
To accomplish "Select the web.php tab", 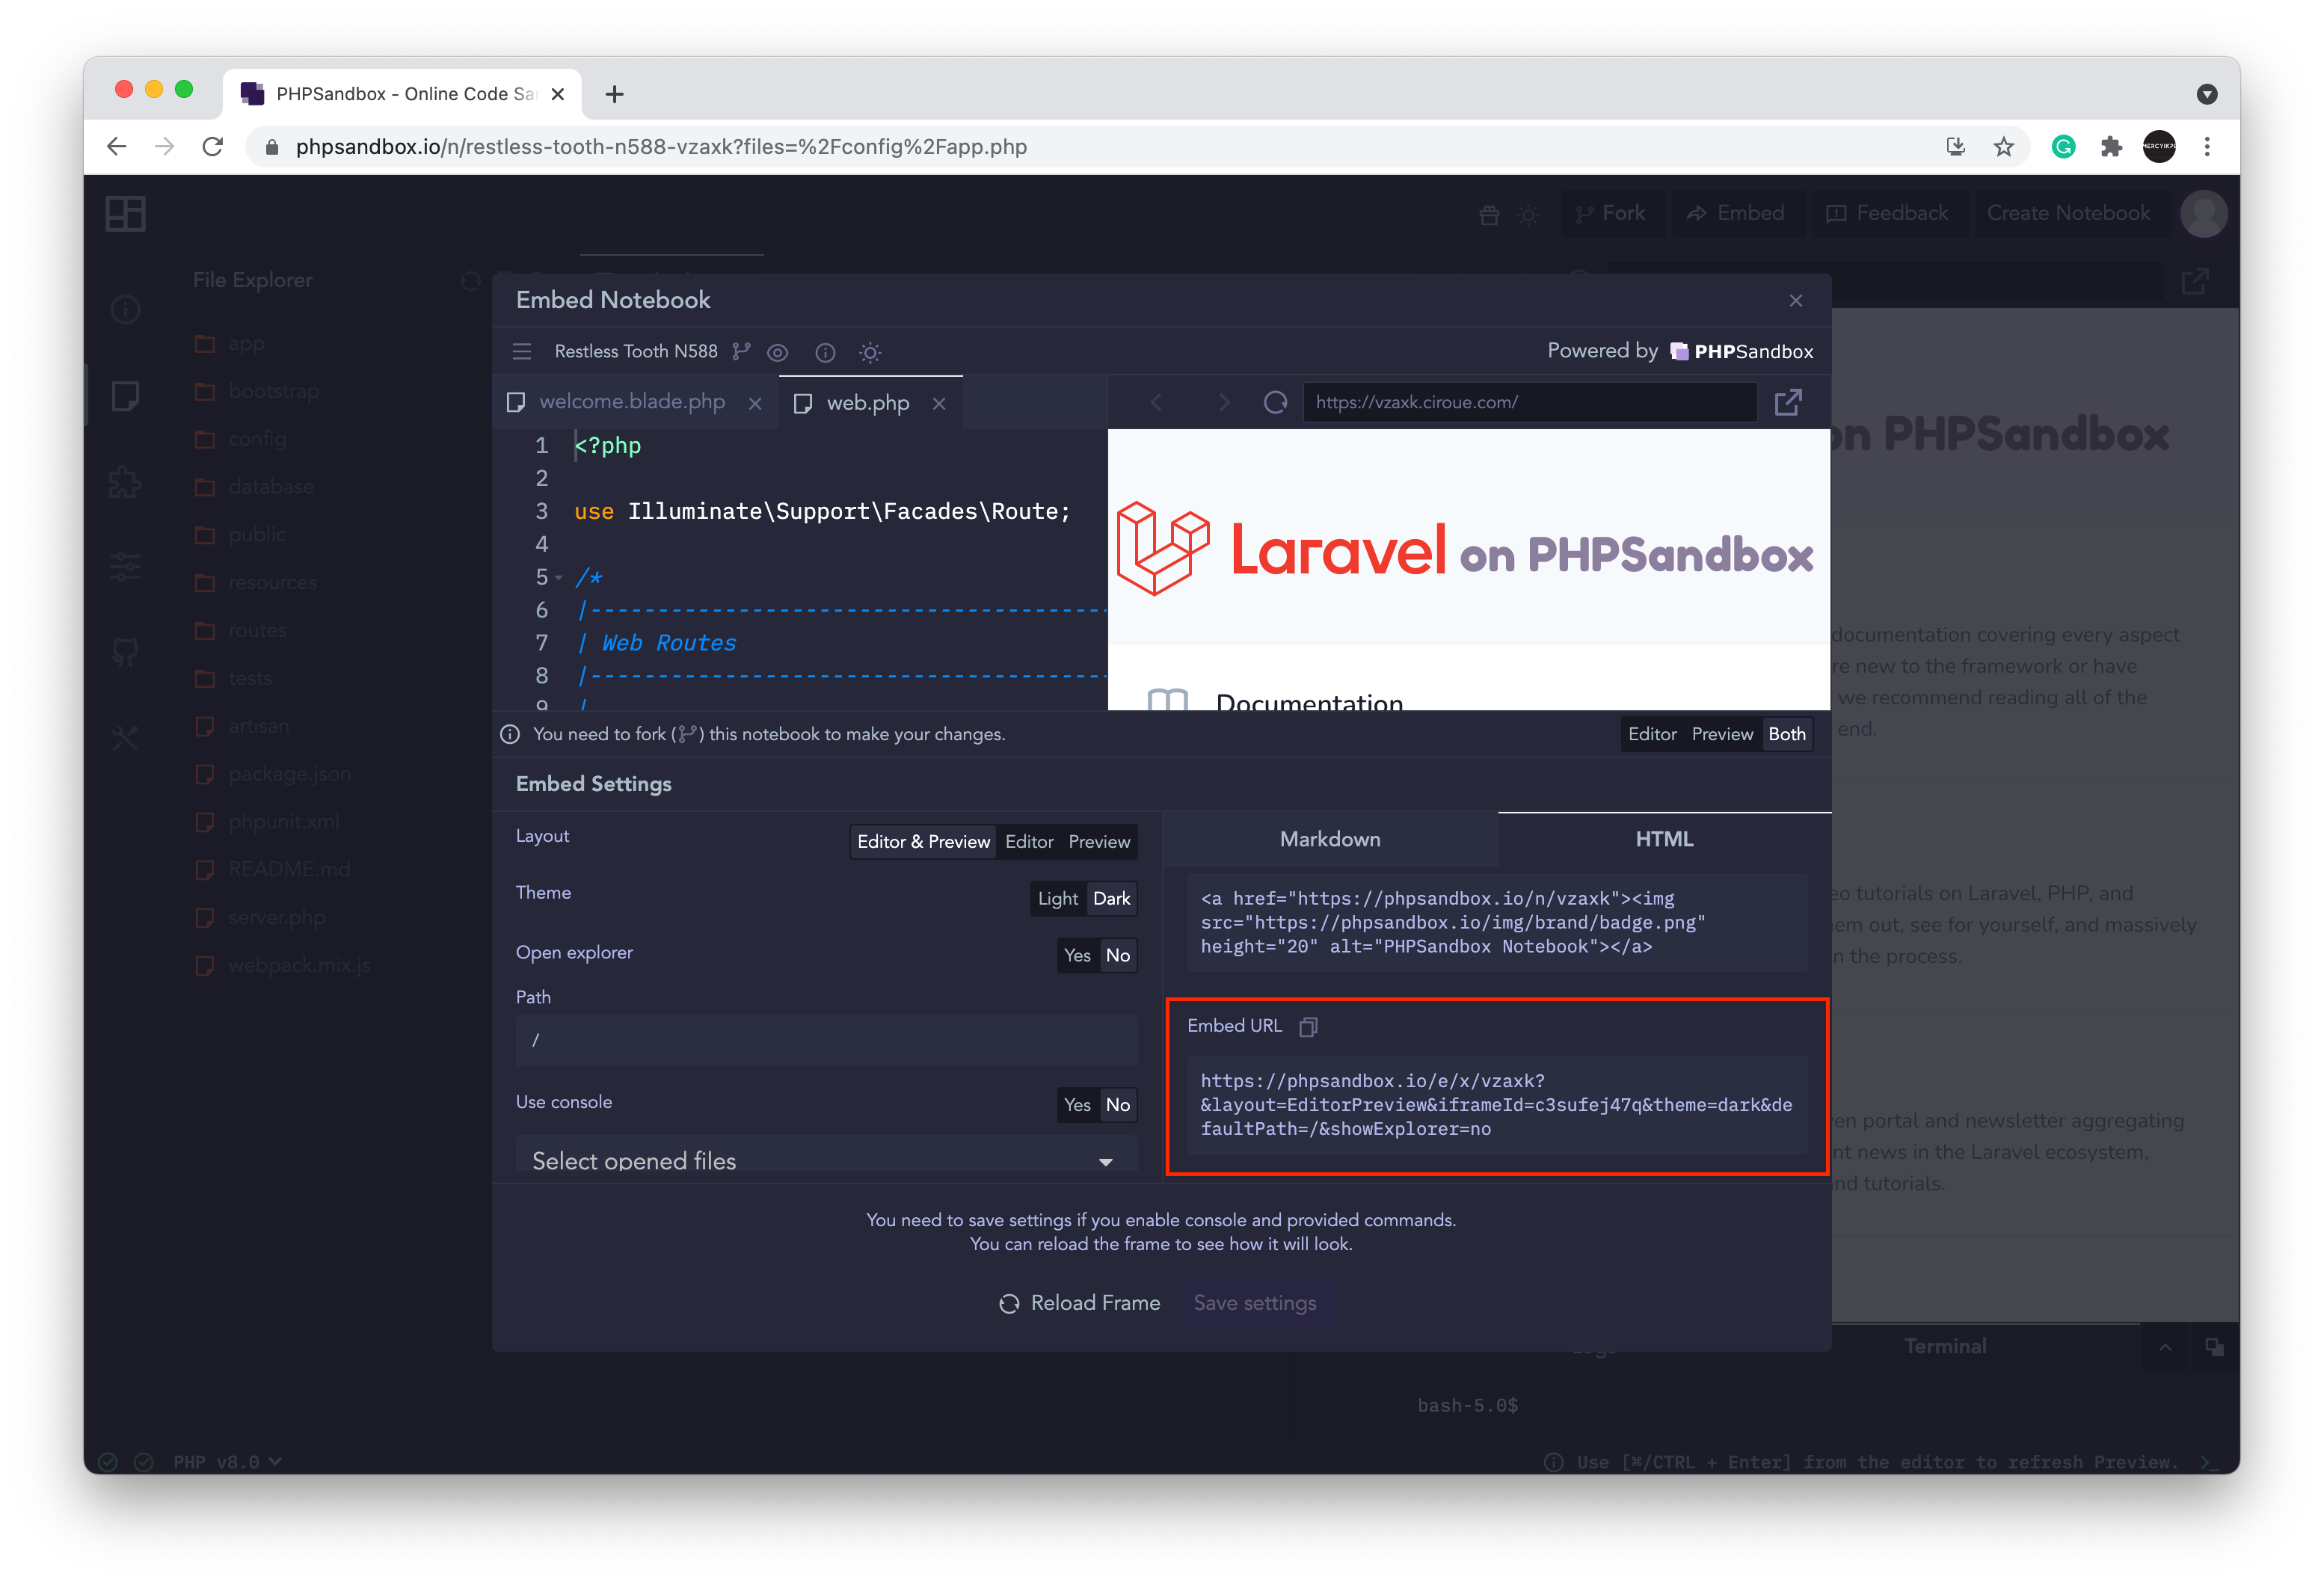I will point(868,403).
